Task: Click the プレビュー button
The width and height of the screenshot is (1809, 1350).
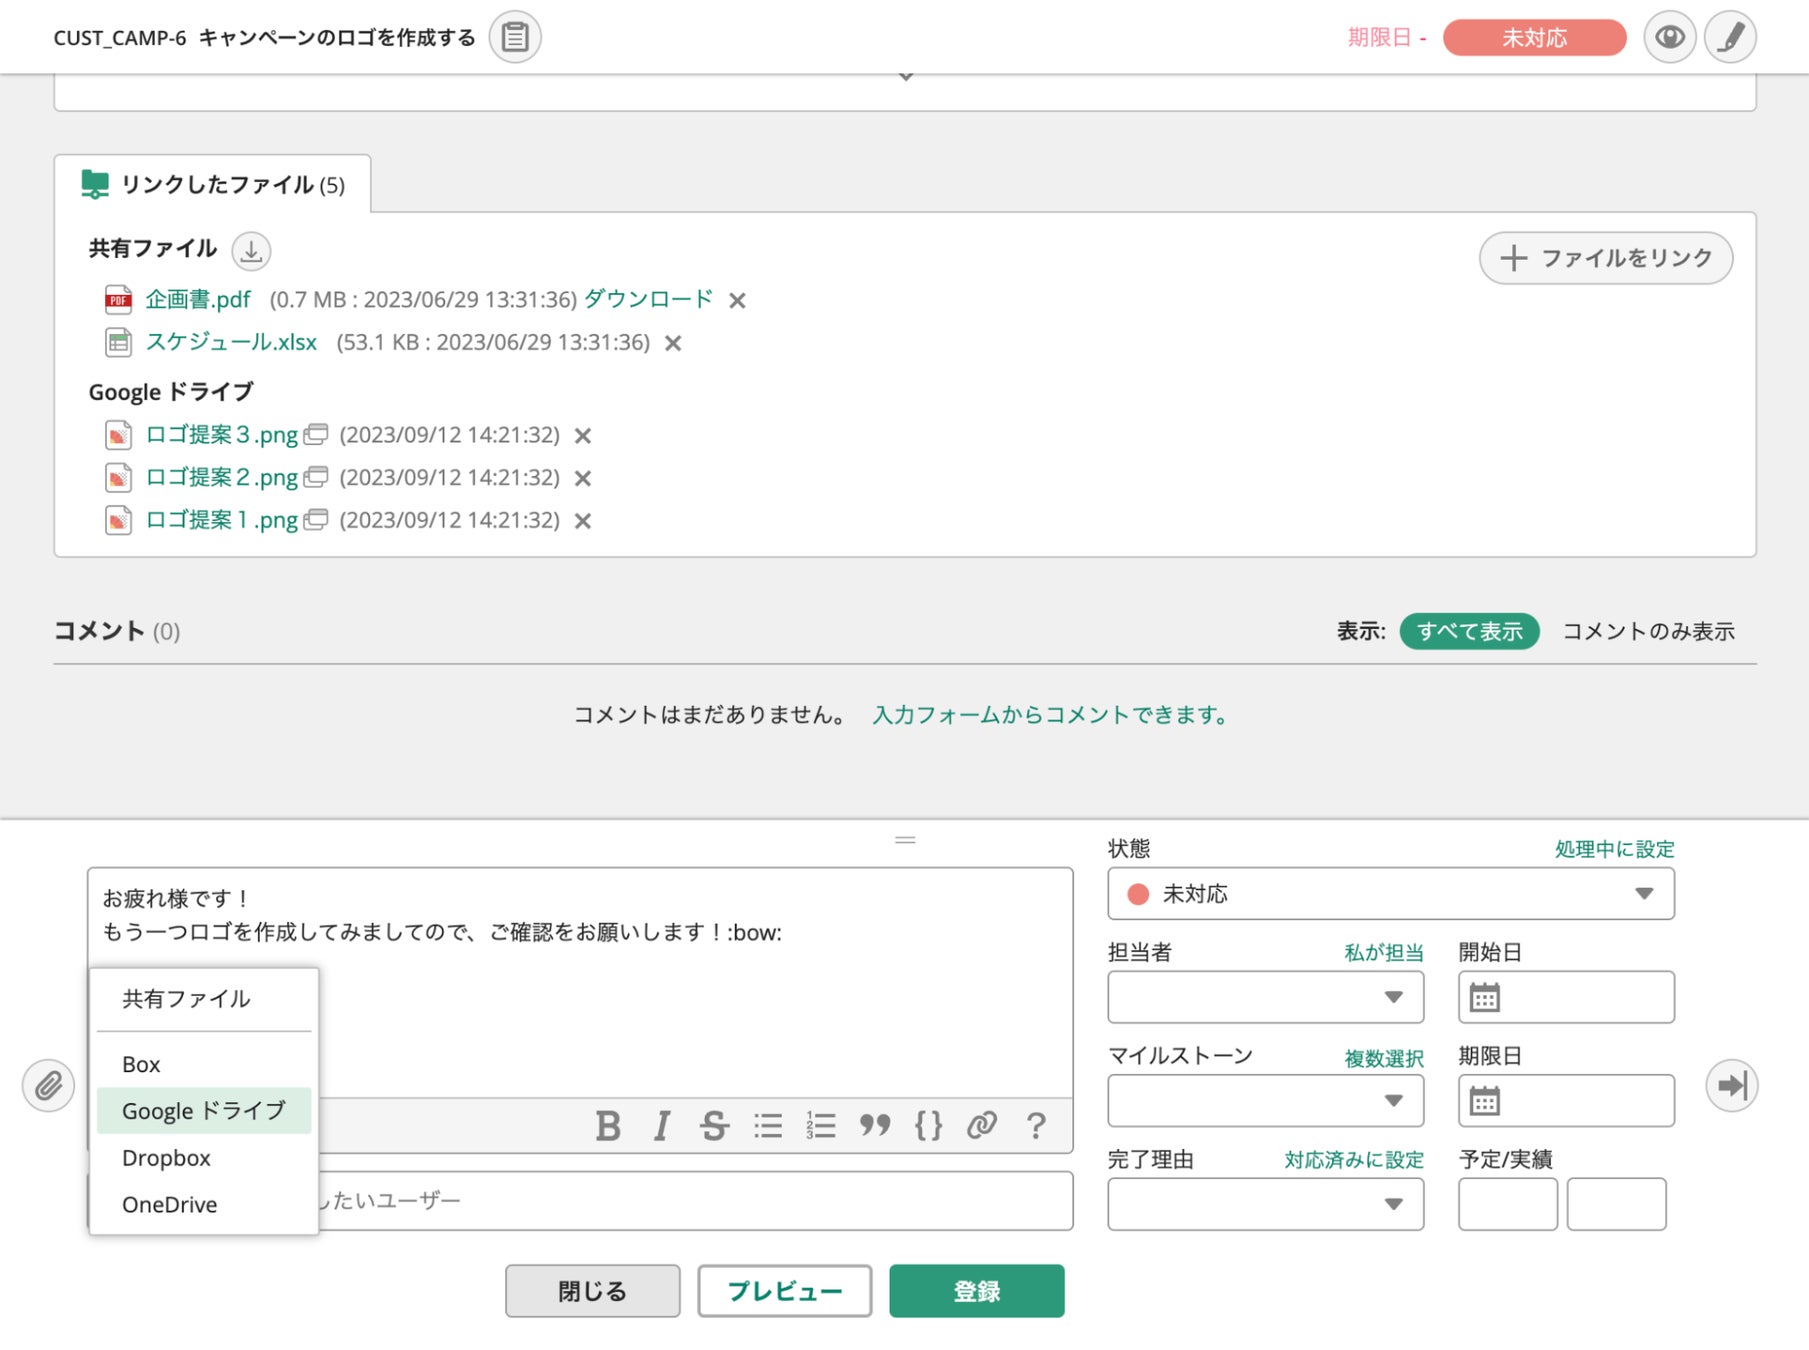Action: tap(785, 1291)
